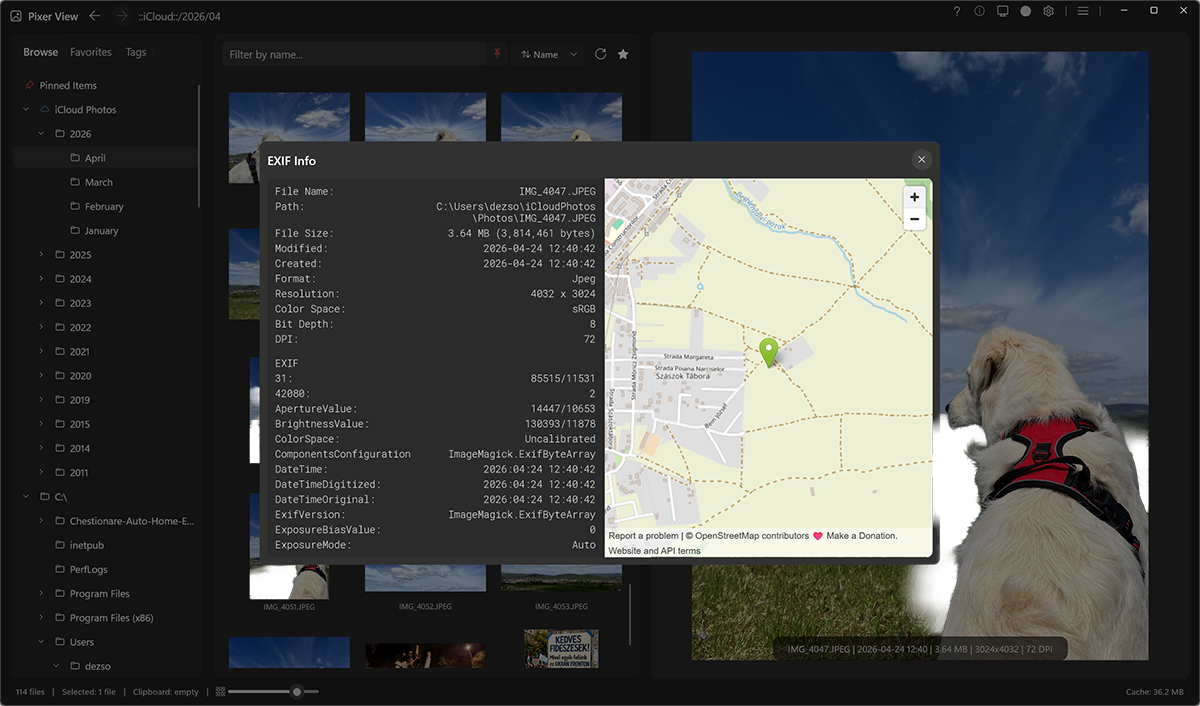Screen dimensions: 1200x706
Task: Open the hamburger menu in the title bar
Action: coord(1083,11)
